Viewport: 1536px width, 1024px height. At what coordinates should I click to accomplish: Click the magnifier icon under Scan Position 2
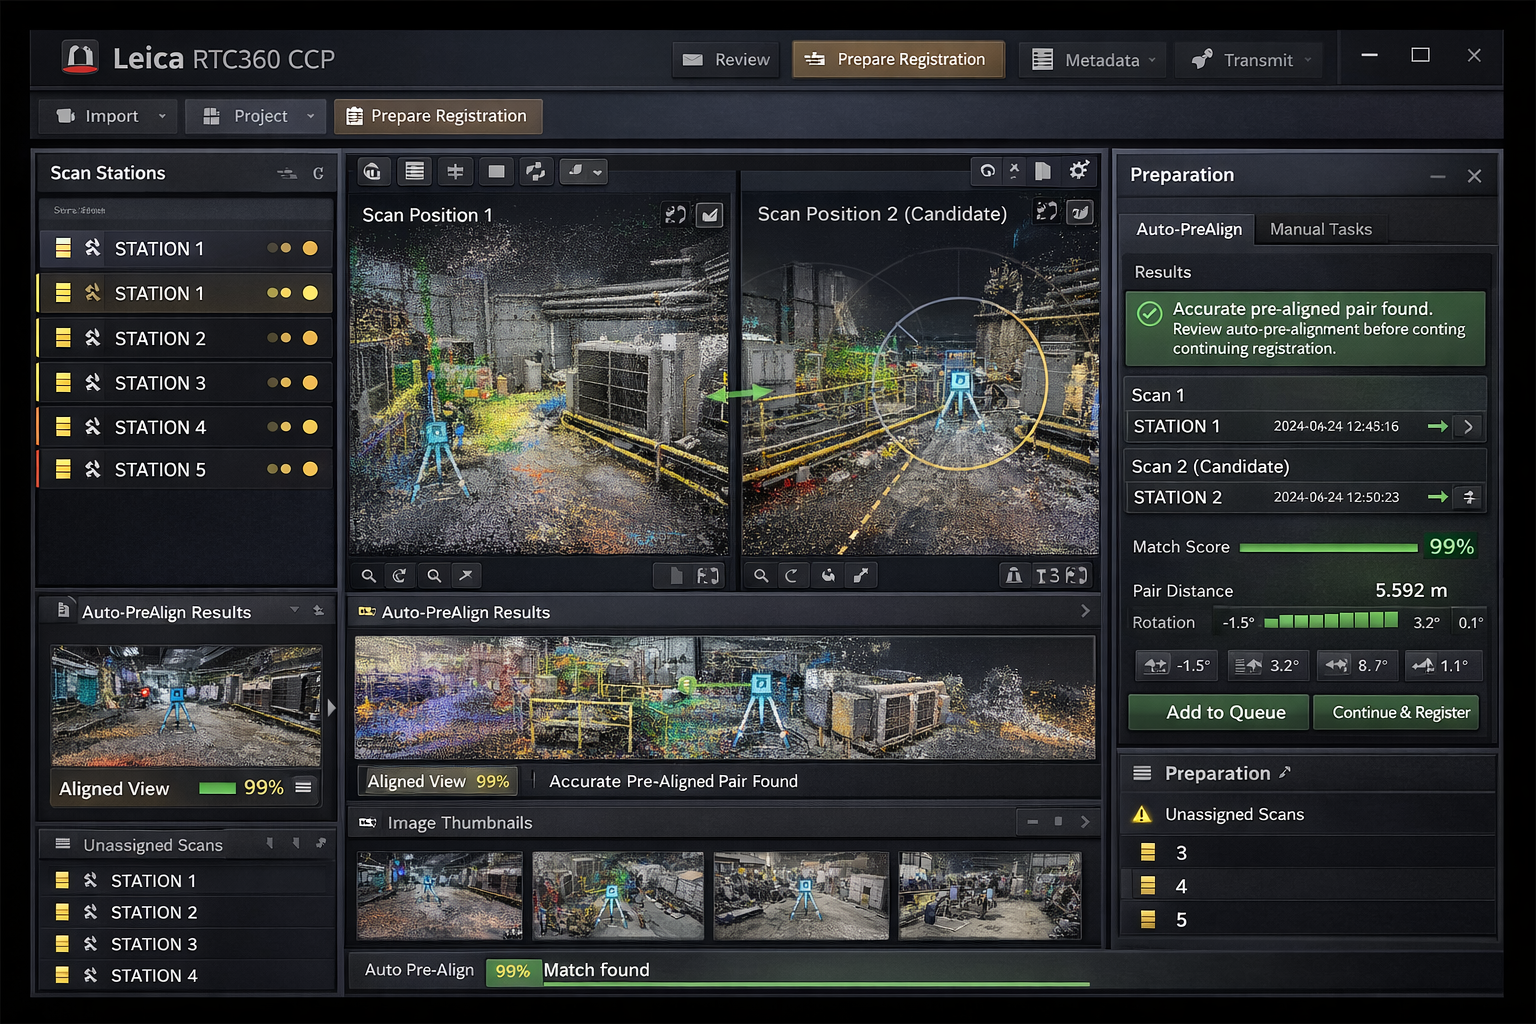(761, 576)
